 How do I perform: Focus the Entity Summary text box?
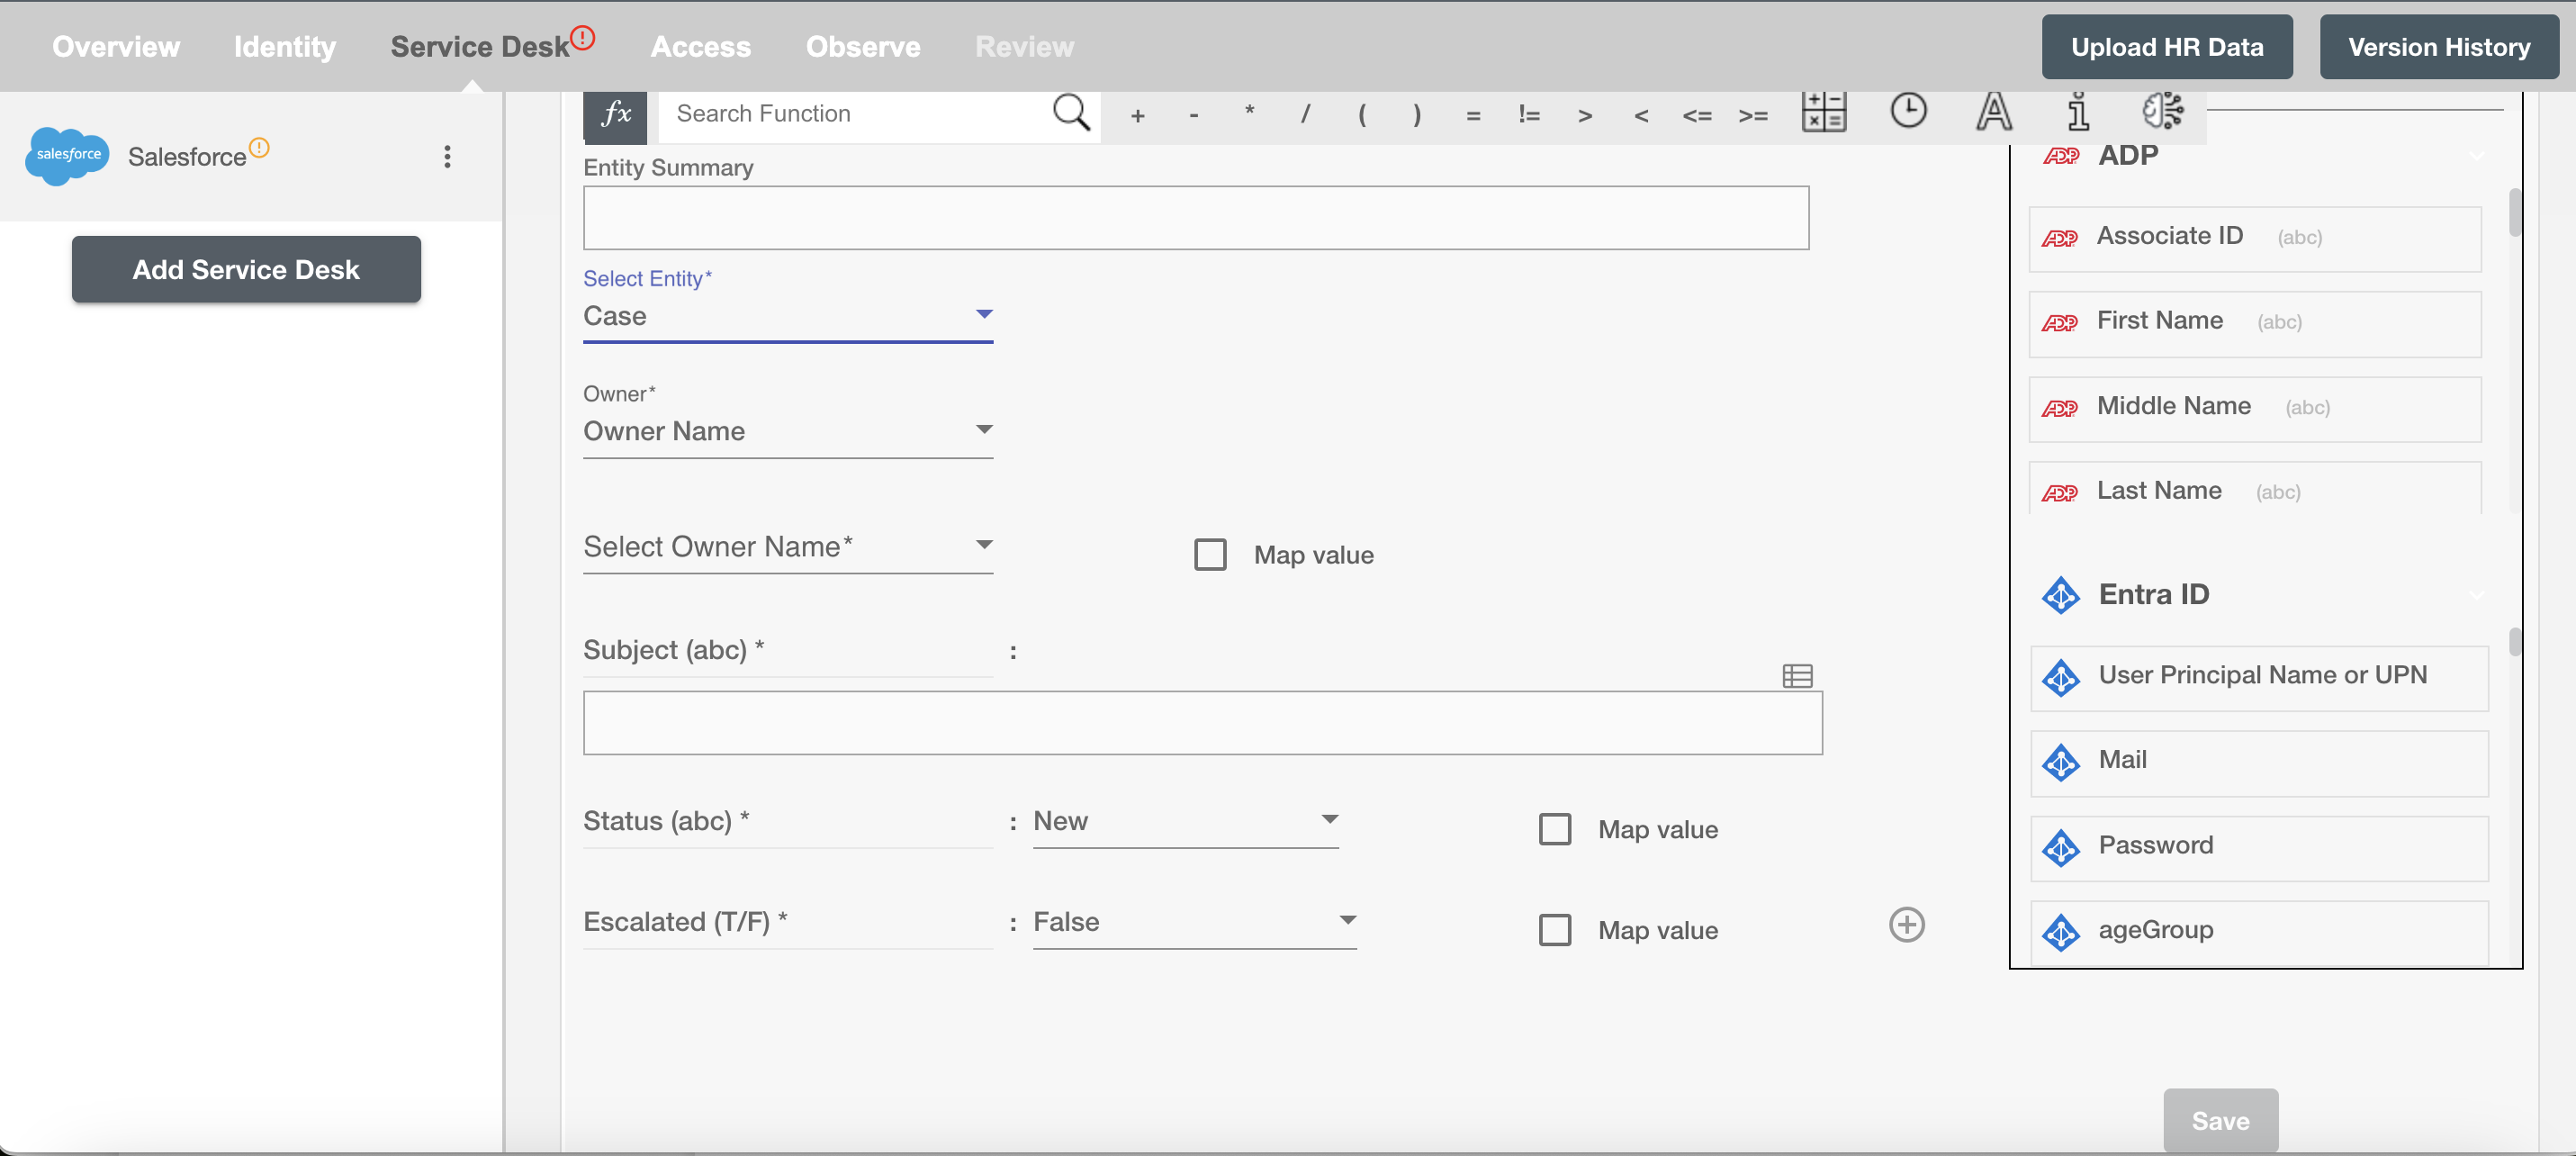(1196, 218)
